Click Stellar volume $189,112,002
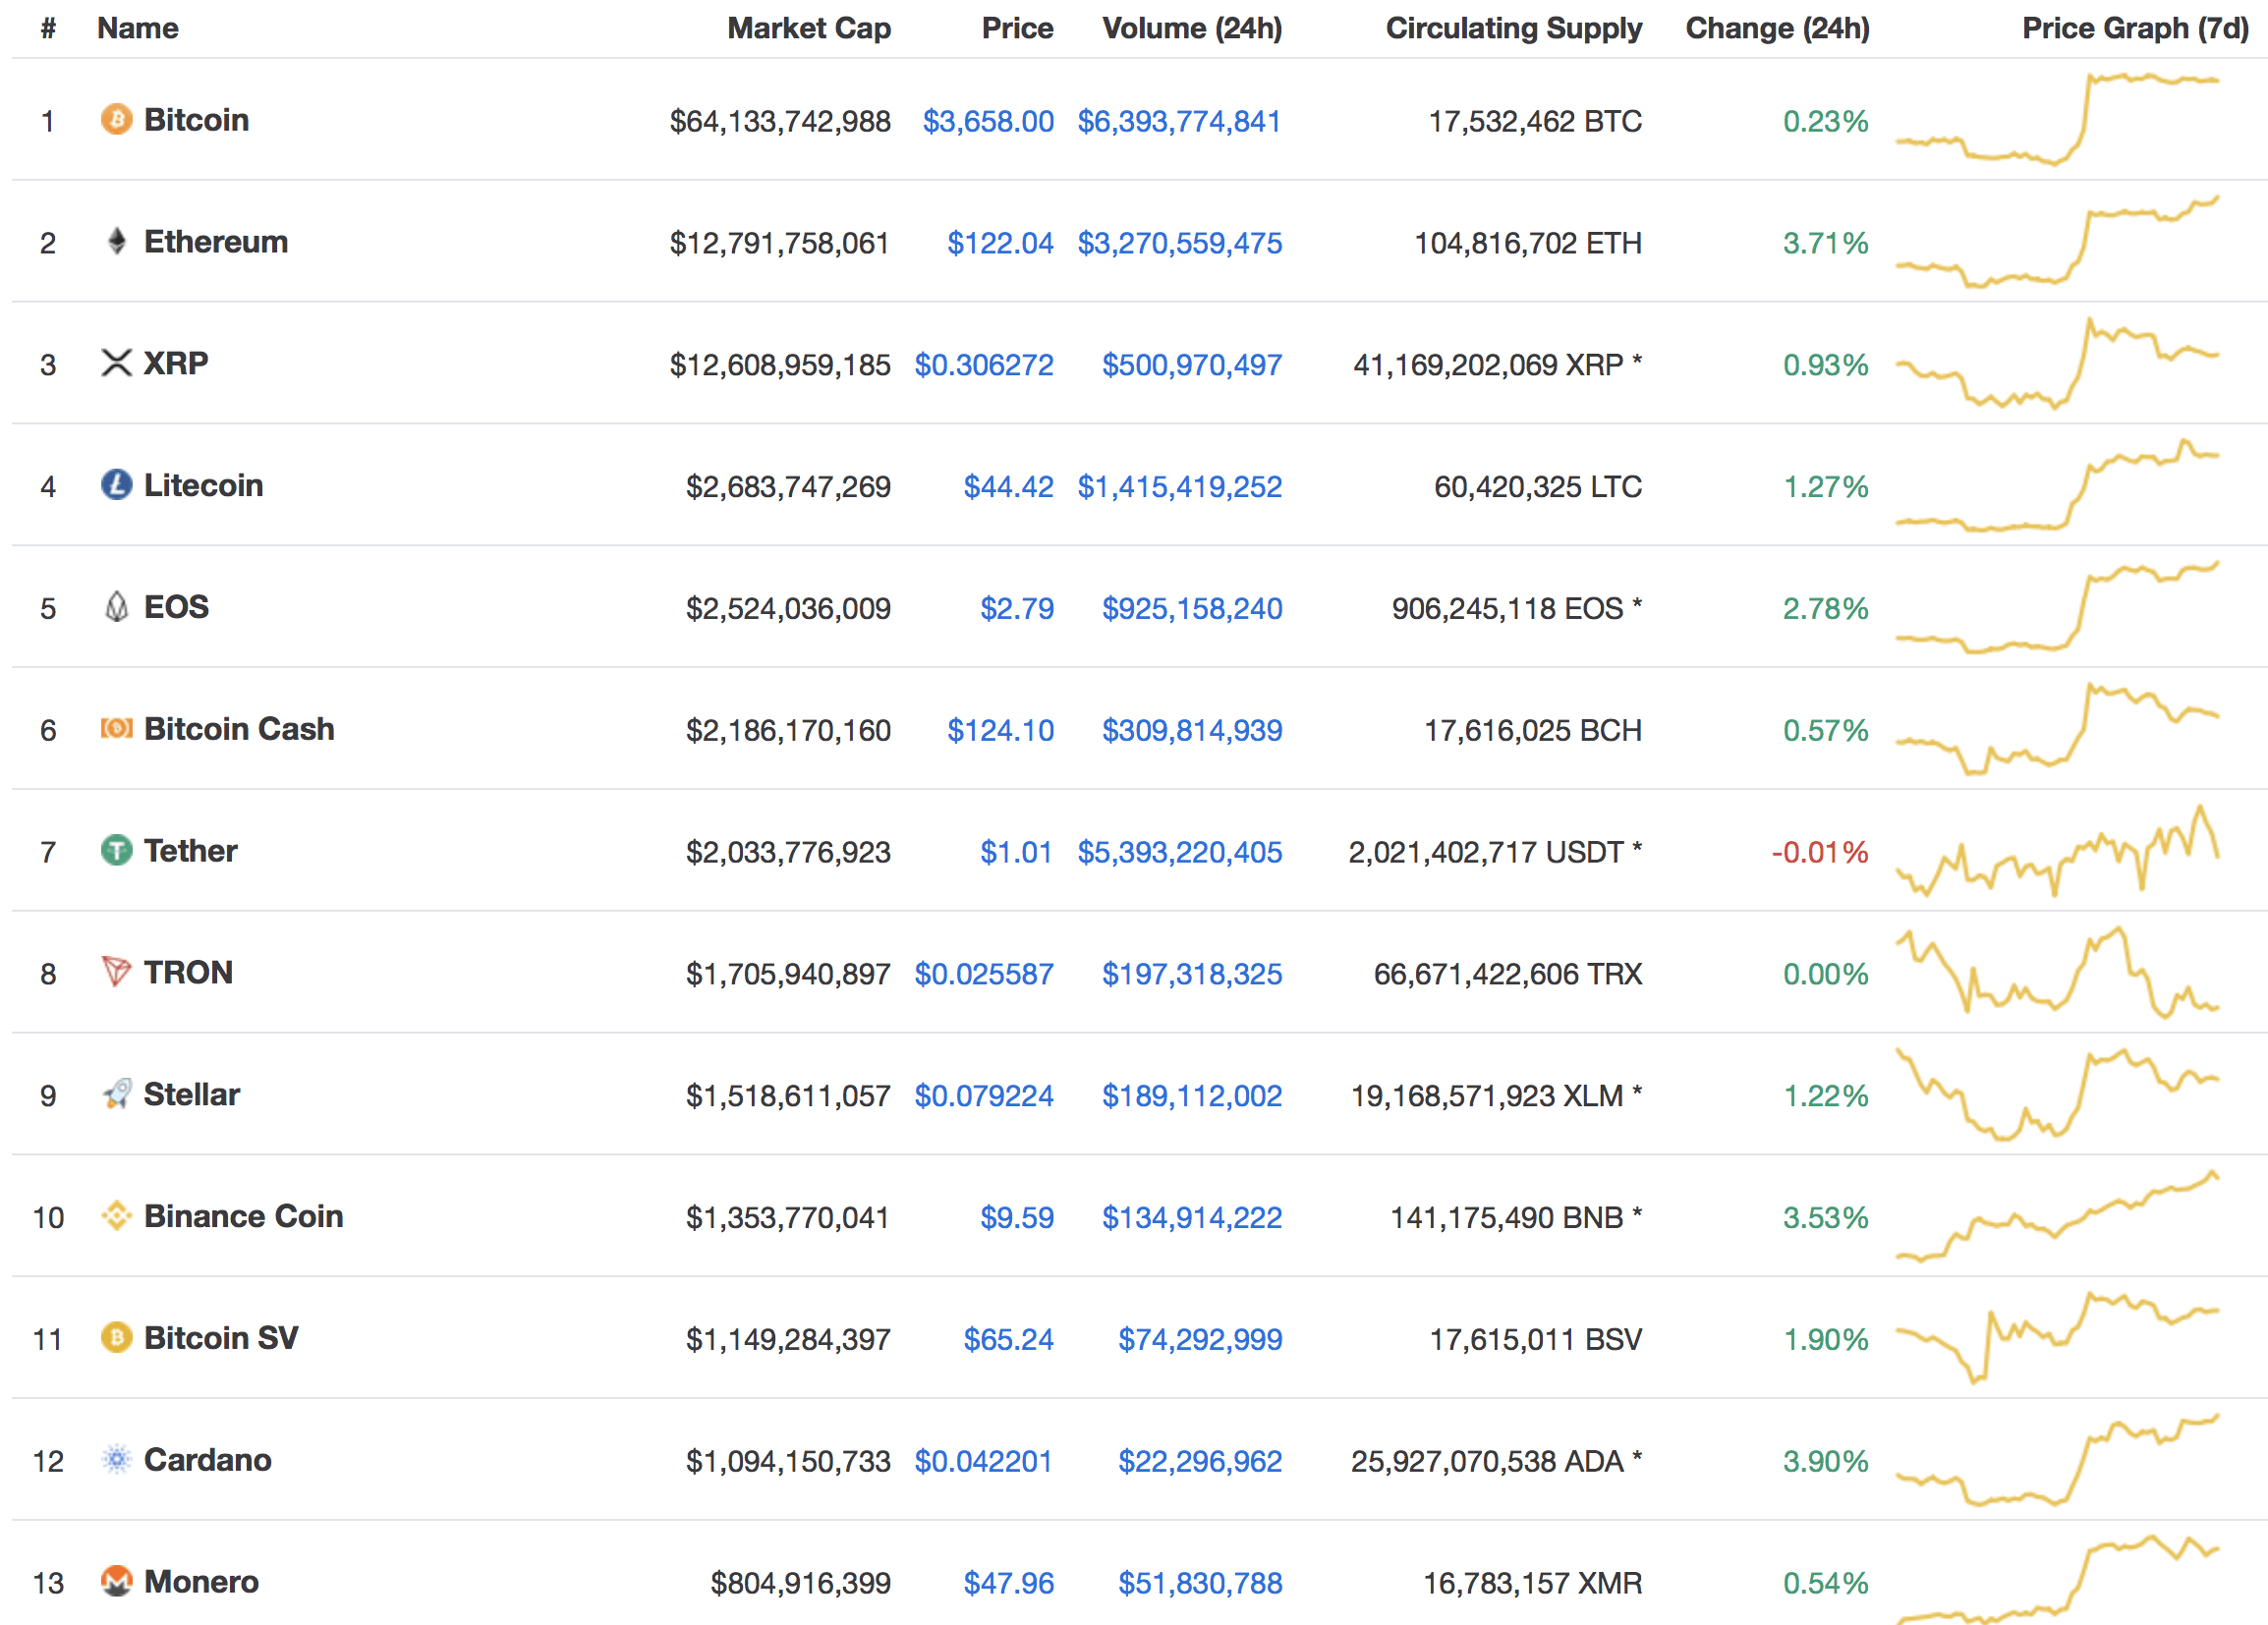 coord(1192,1097)
